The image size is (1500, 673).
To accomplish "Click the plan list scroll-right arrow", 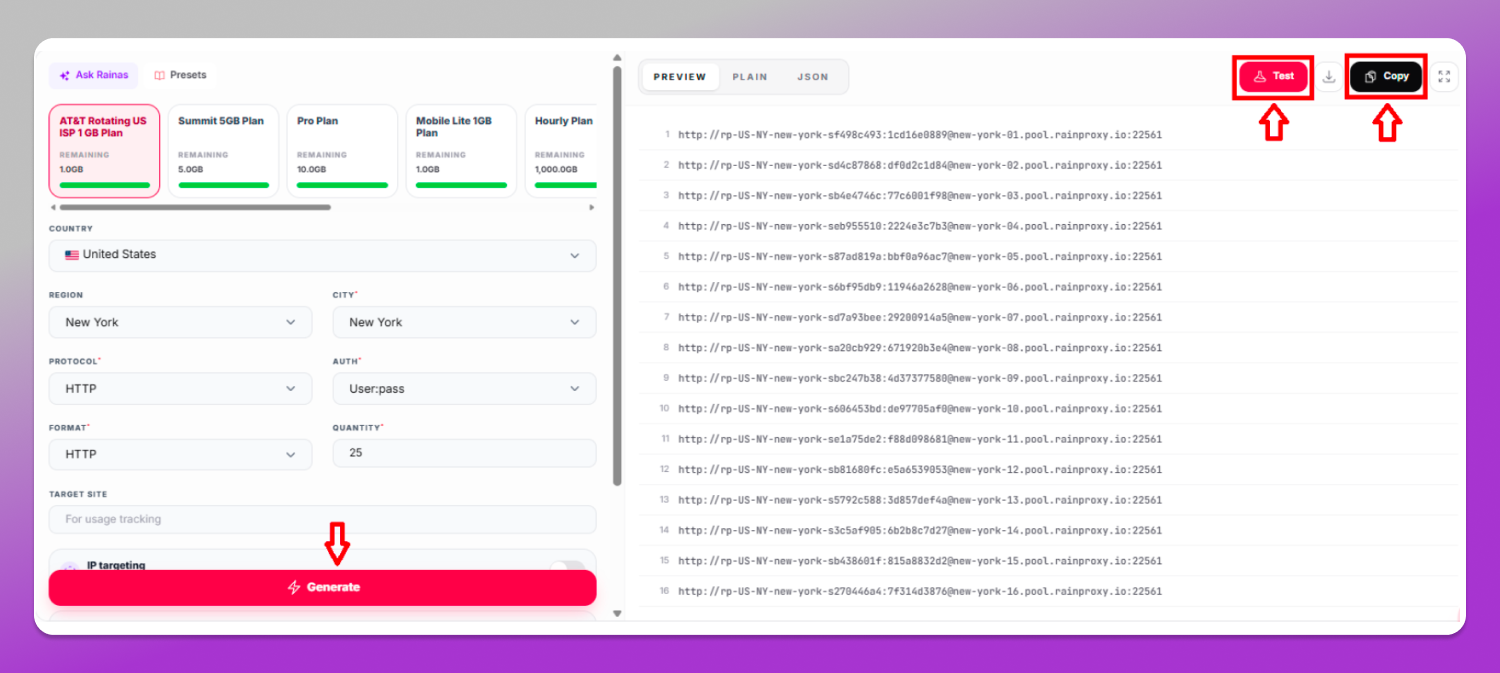I will pyautogui.click(x=591, y=207).
